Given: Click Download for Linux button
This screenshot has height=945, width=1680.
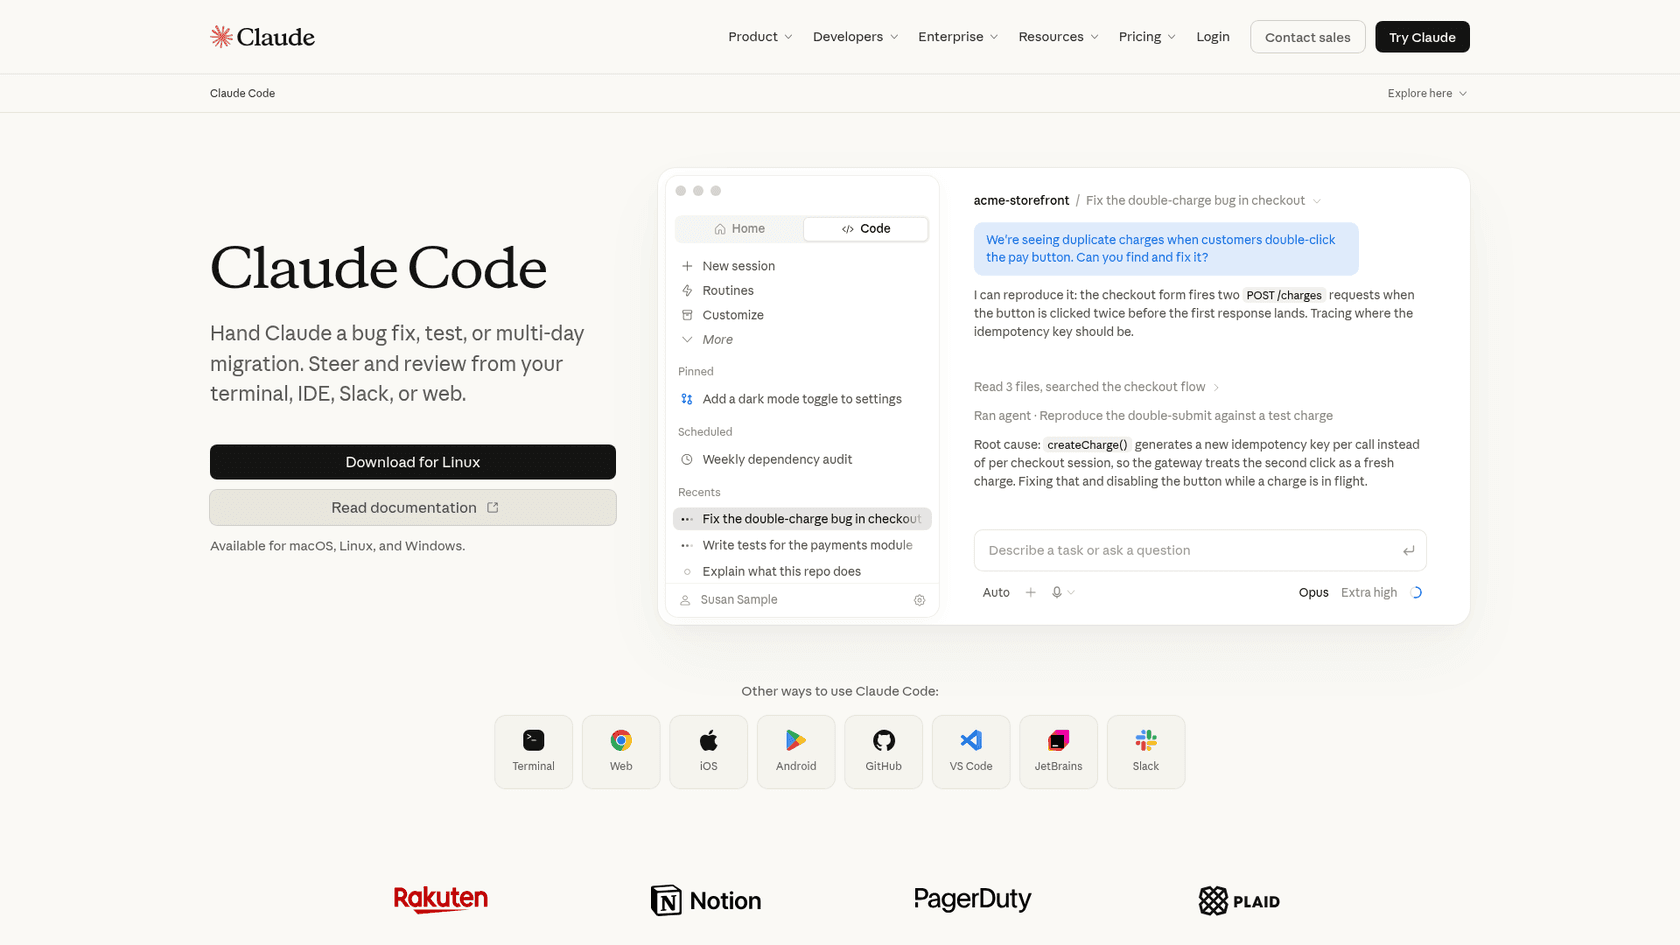Looking at the screenshot, I should [413, 462].
